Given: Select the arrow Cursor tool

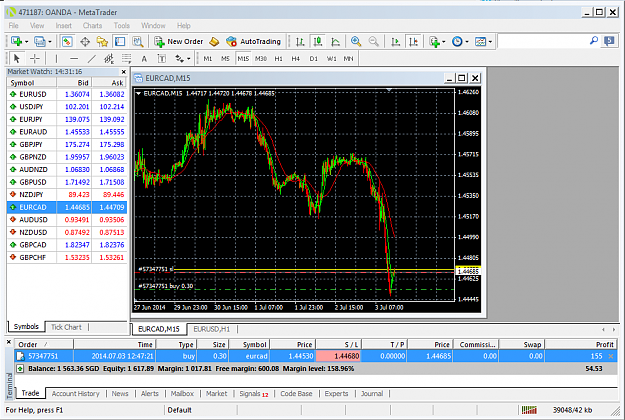Looking at the screenshot, I should [x=16, y=59].
